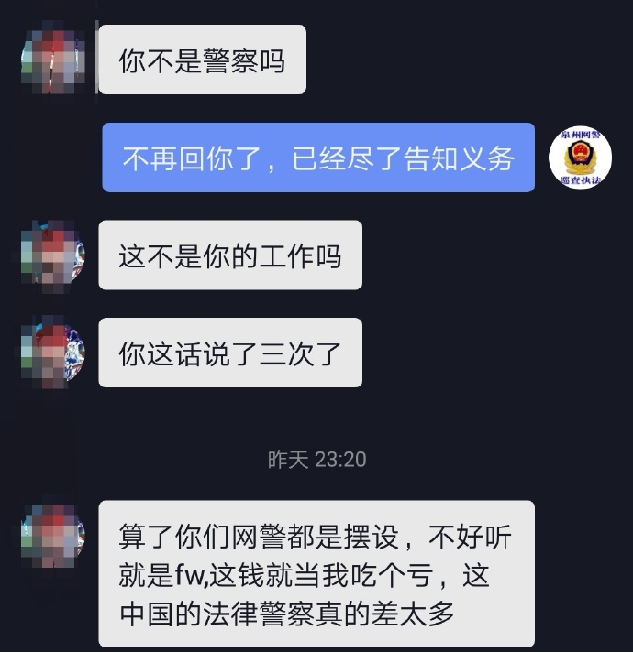Screen dimensions: 633x653
Task: Tap the pixelated avatar beside 你不是警察吗
Action: click(x=53, y=59)
